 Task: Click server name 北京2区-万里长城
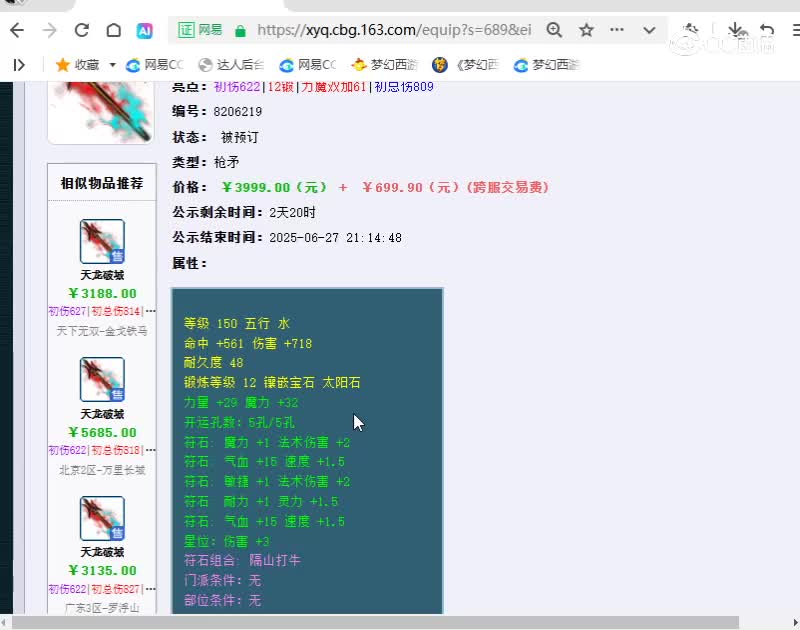point(102,470)
